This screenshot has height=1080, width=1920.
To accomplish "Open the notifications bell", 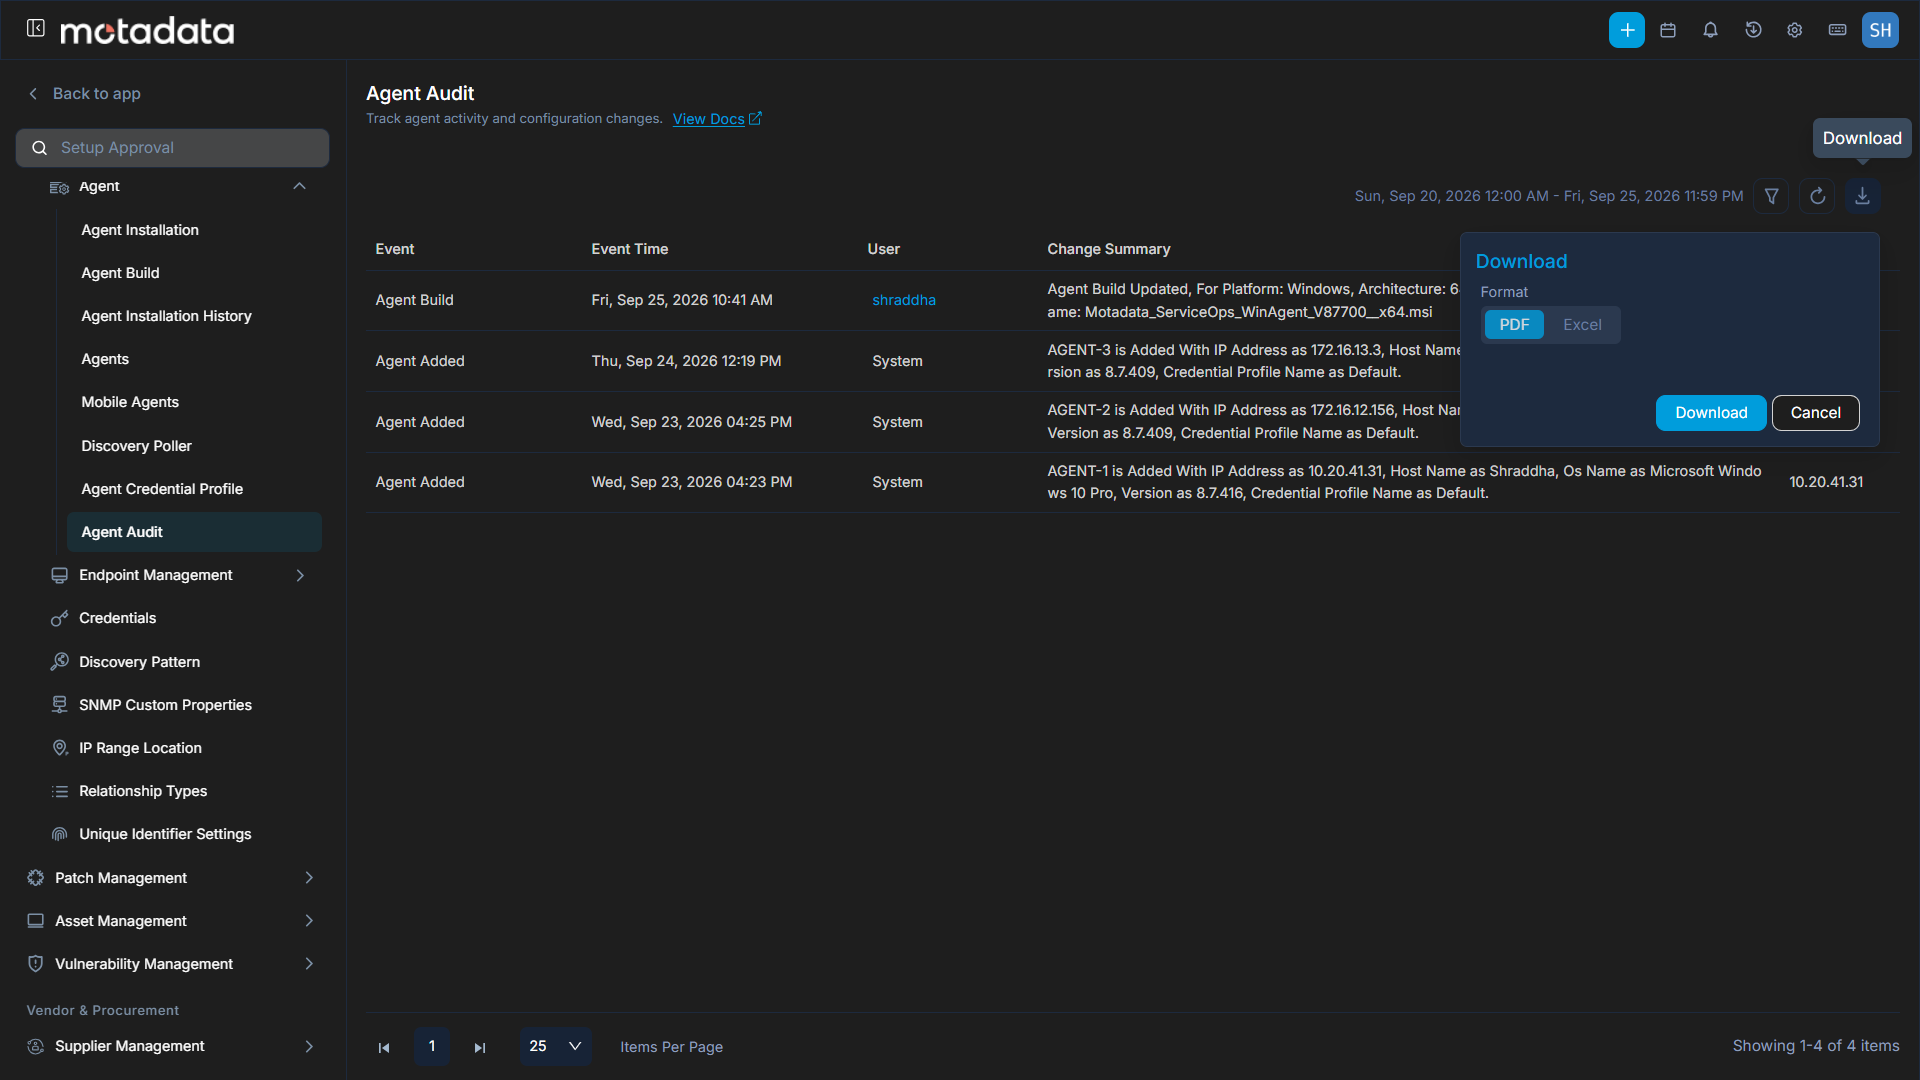I will point(1711,30).
